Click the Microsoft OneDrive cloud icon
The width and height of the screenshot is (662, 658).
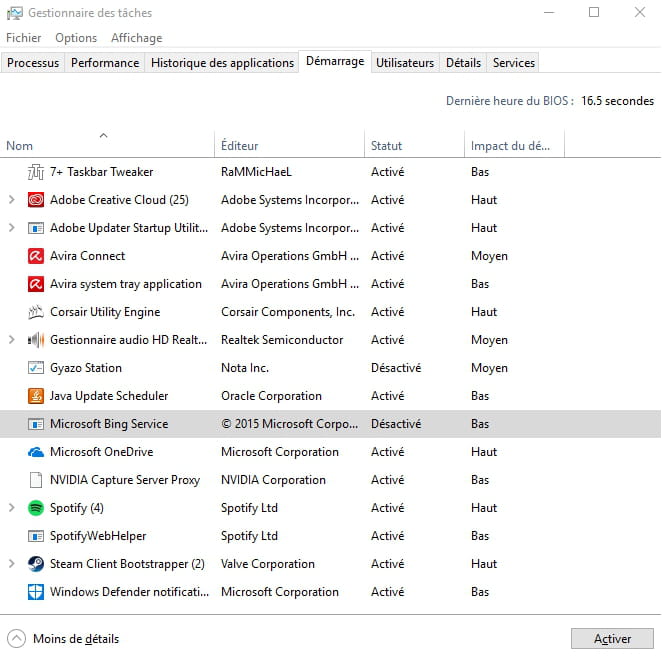click(36, 452)
